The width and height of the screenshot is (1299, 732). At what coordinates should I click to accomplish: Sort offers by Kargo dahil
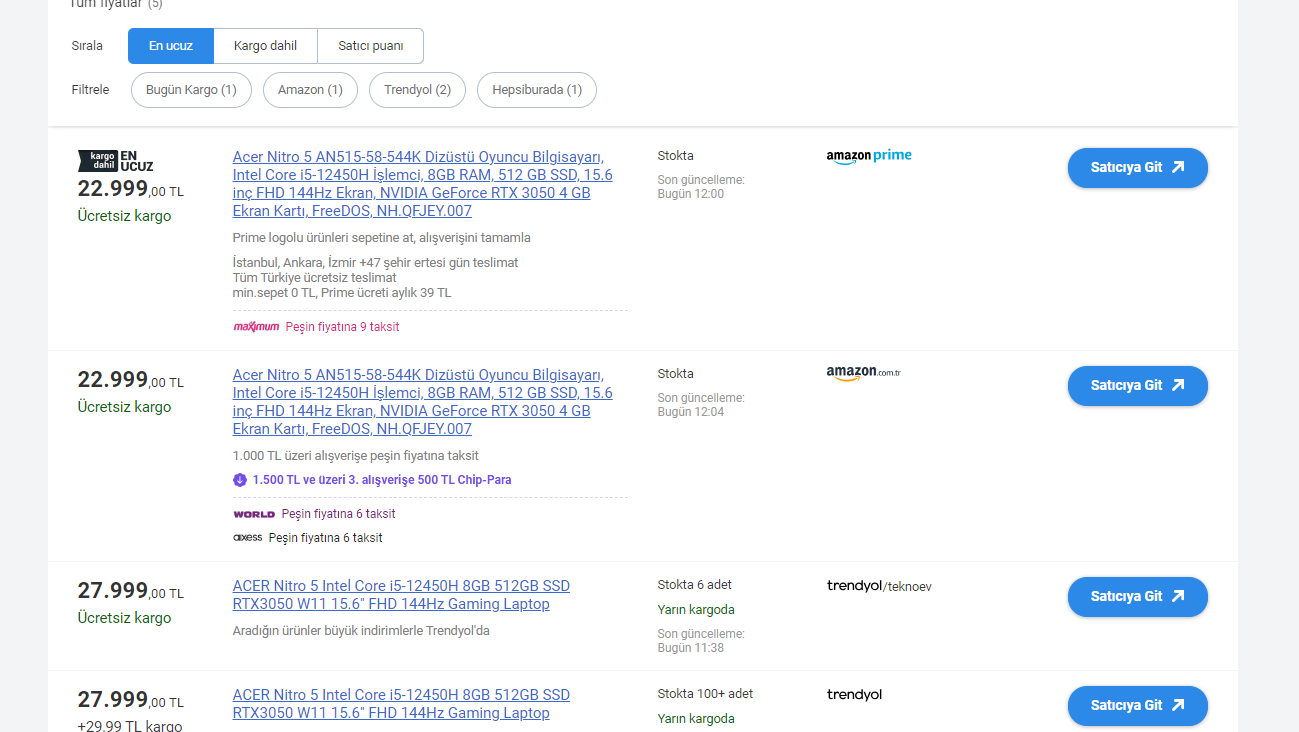pyautogui.click(x=265, y=46)
